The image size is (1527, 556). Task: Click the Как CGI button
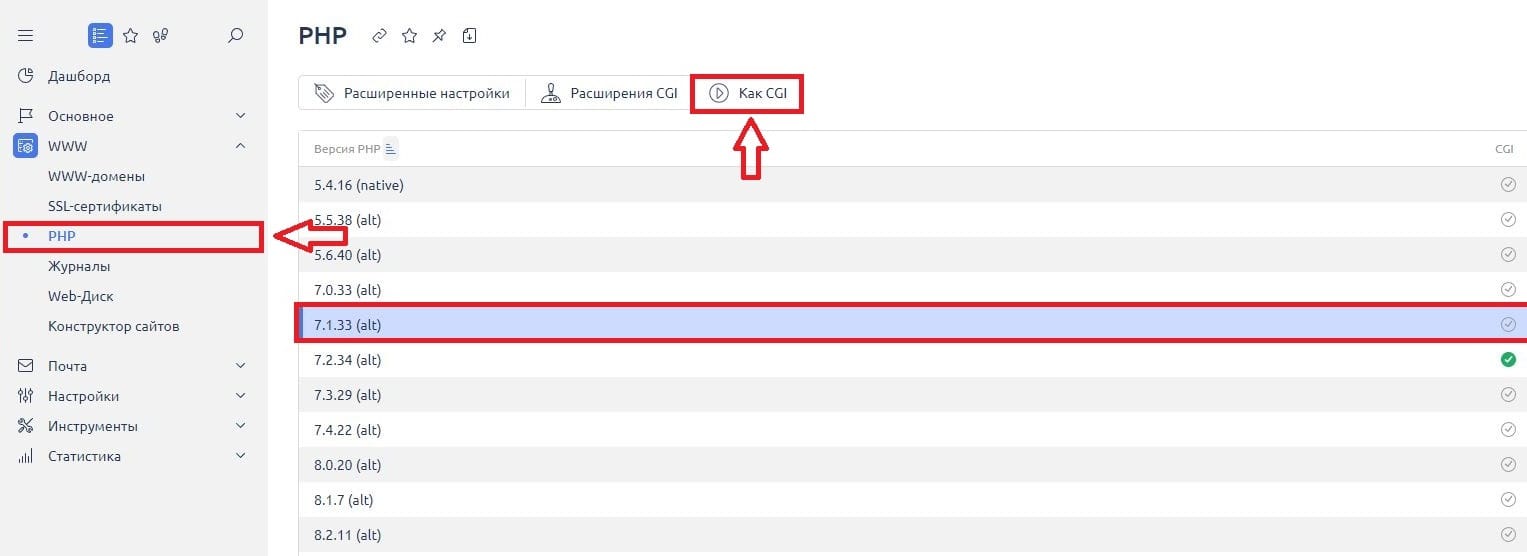click(747, 93)
